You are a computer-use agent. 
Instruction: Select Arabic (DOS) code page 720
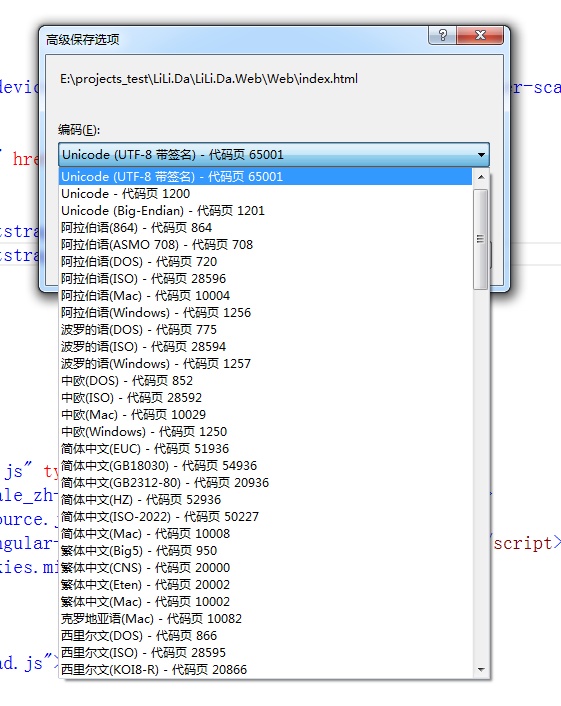266,262
